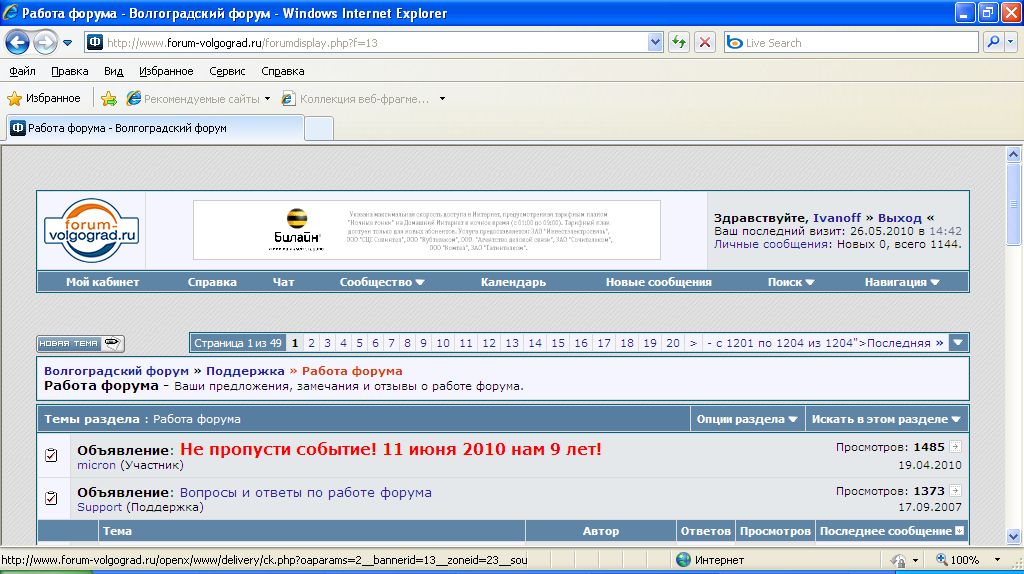Open Favorites star button

click(44, 98)
